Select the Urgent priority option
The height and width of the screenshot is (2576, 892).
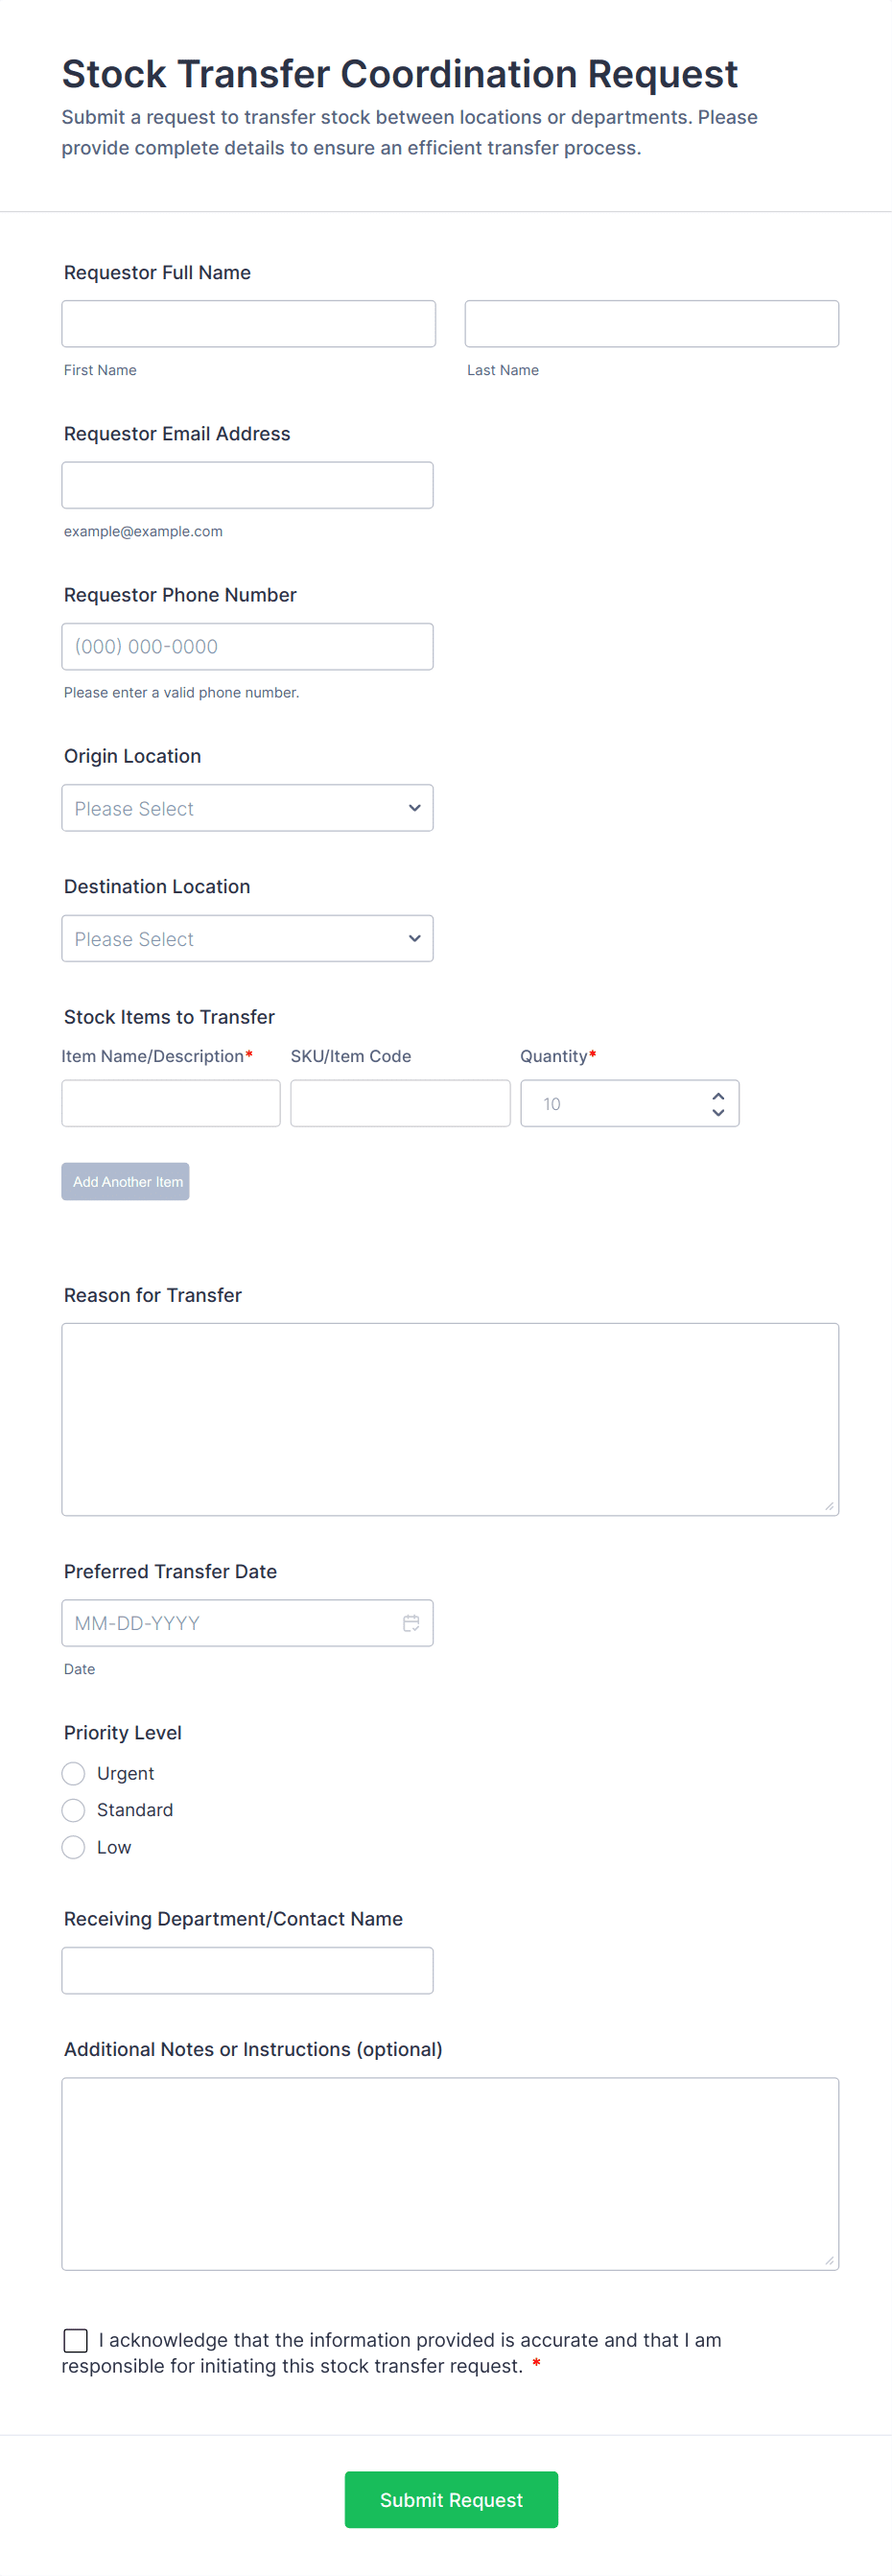(74, 1773)
